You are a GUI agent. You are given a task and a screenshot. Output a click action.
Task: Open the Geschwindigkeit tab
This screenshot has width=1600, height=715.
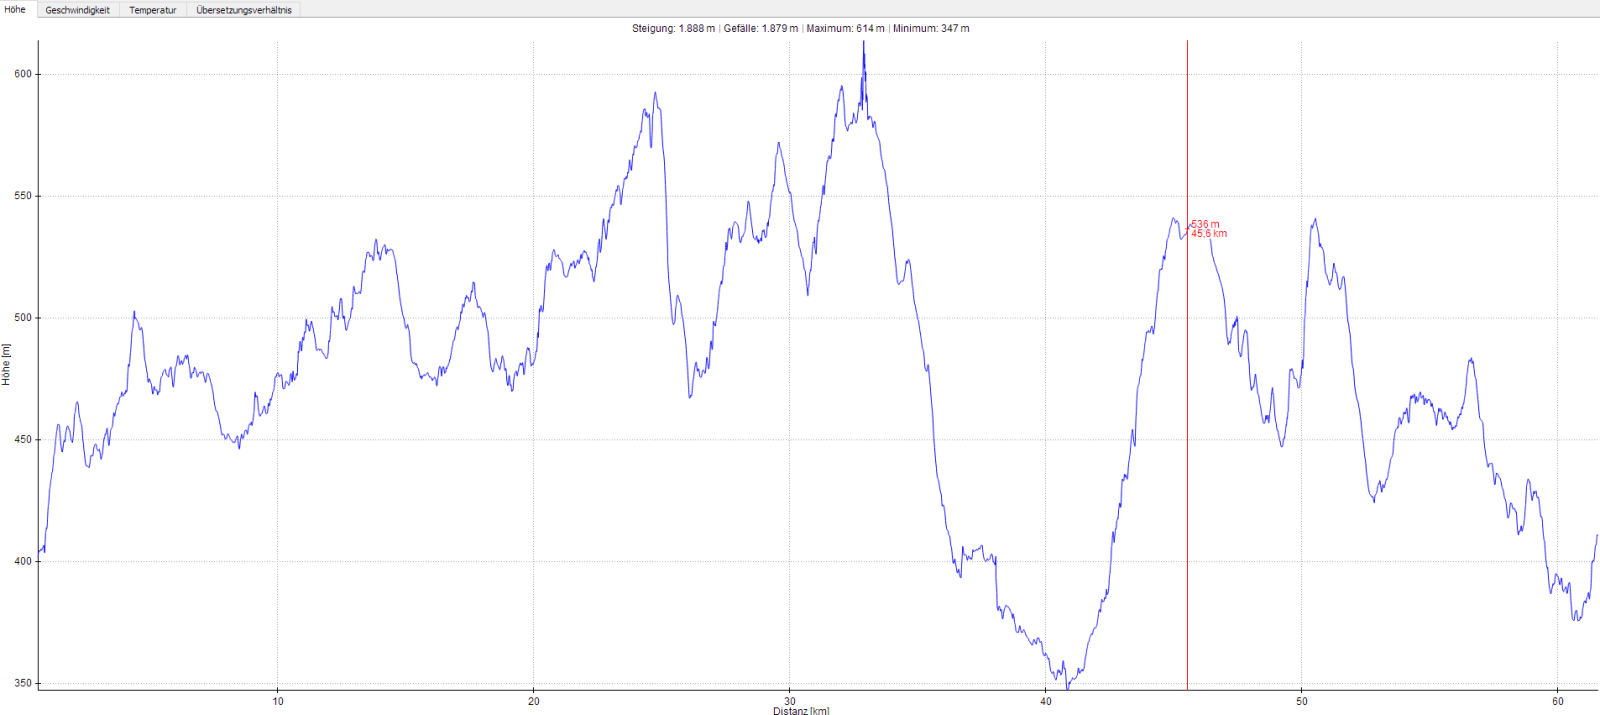click(77, 10)
